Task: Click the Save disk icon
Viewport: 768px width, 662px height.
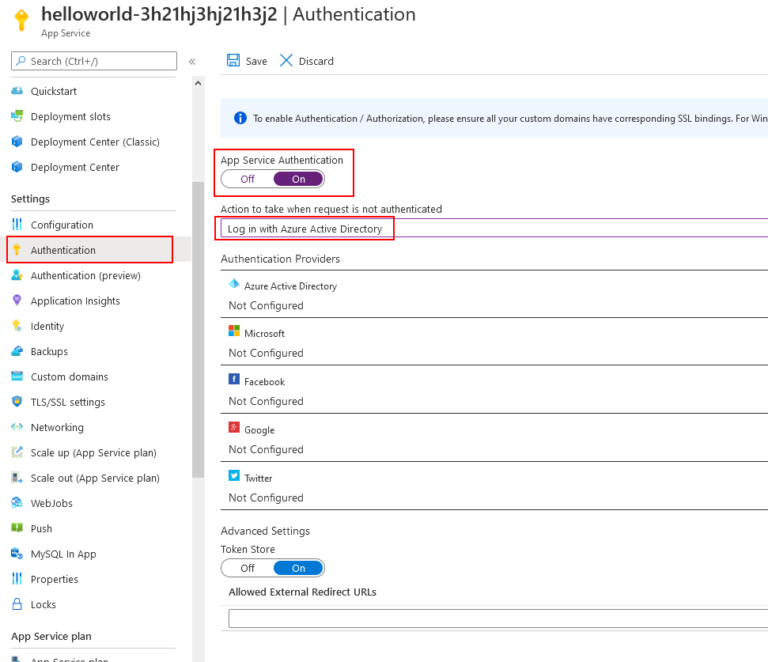Action: [x=233, y=61]
